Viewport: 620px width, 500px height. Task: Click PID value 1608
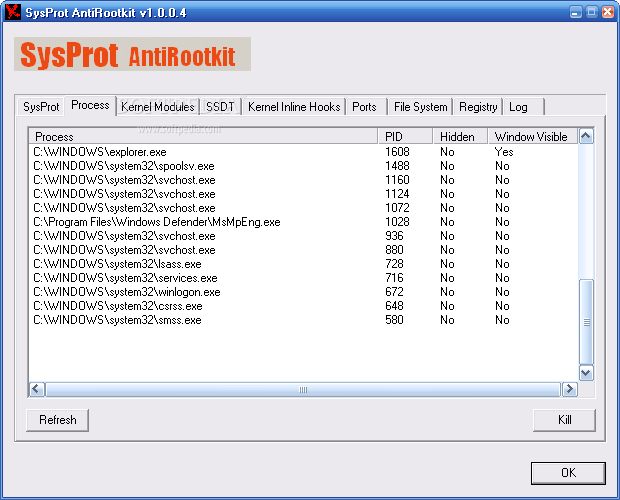397,152
